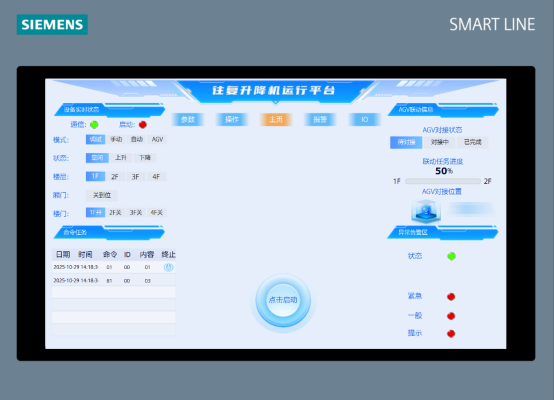The image size is (554, 400).
Task: Click the 命令 column header
Action: pyautogui.click(x=110, y=254)
